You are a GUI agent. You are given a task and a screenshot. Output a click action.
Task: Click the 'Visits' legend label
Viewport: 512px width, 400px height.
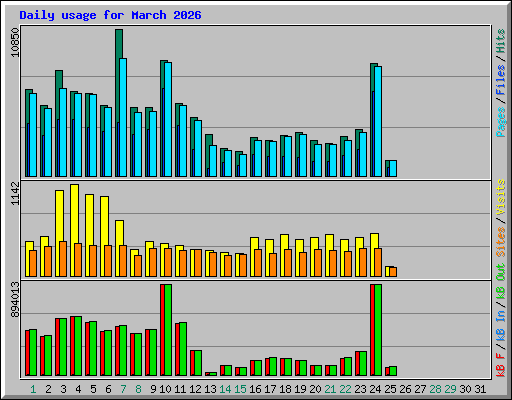[x=500, y=197]
